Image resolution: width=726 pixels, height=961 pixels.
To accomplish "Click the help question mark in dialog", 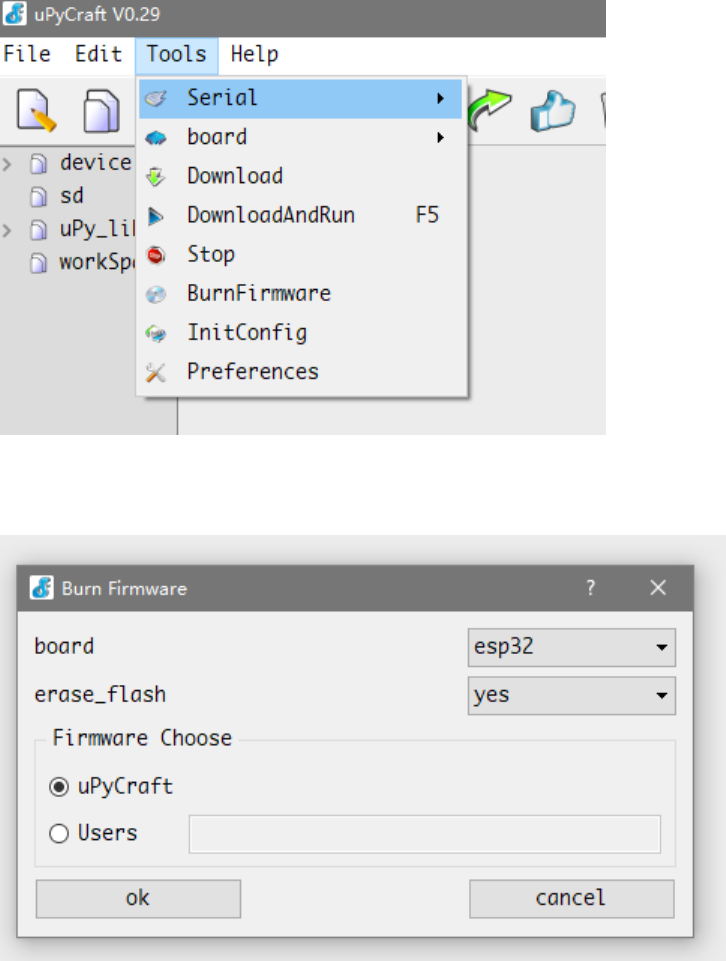I will tap(591, 588).
